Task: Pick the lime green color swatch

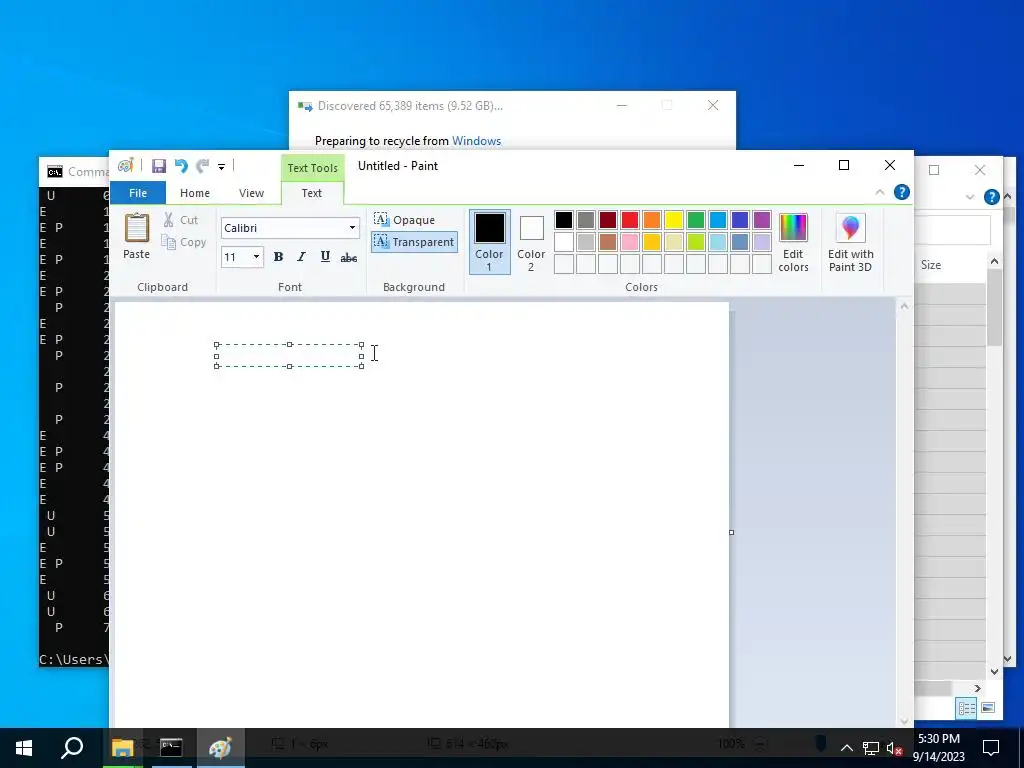Action: pyautogui.click(x=696, y=242)
